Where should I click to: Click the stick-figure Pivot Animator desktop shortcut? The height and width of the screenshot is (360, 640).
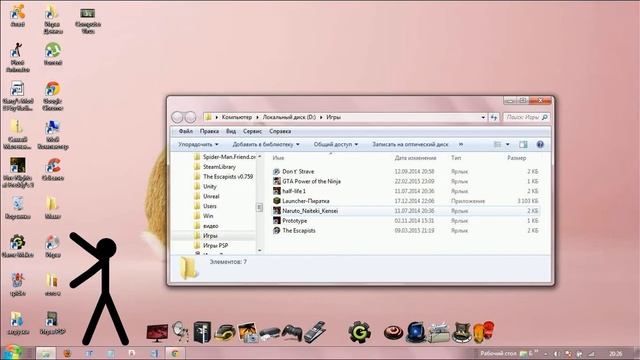tap(18, 58)
